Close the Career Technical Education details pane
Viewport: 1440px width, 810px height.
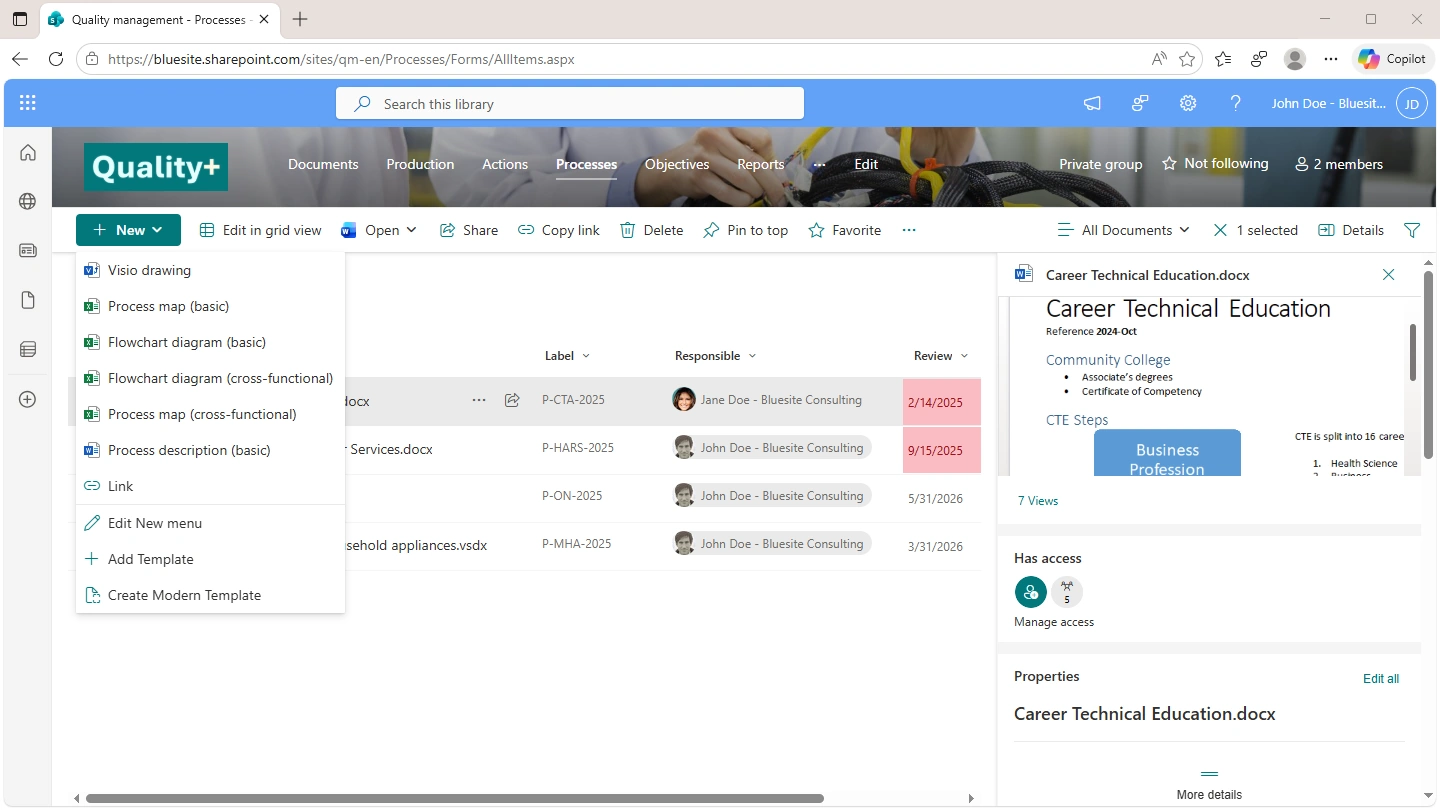click(1388, 275)
